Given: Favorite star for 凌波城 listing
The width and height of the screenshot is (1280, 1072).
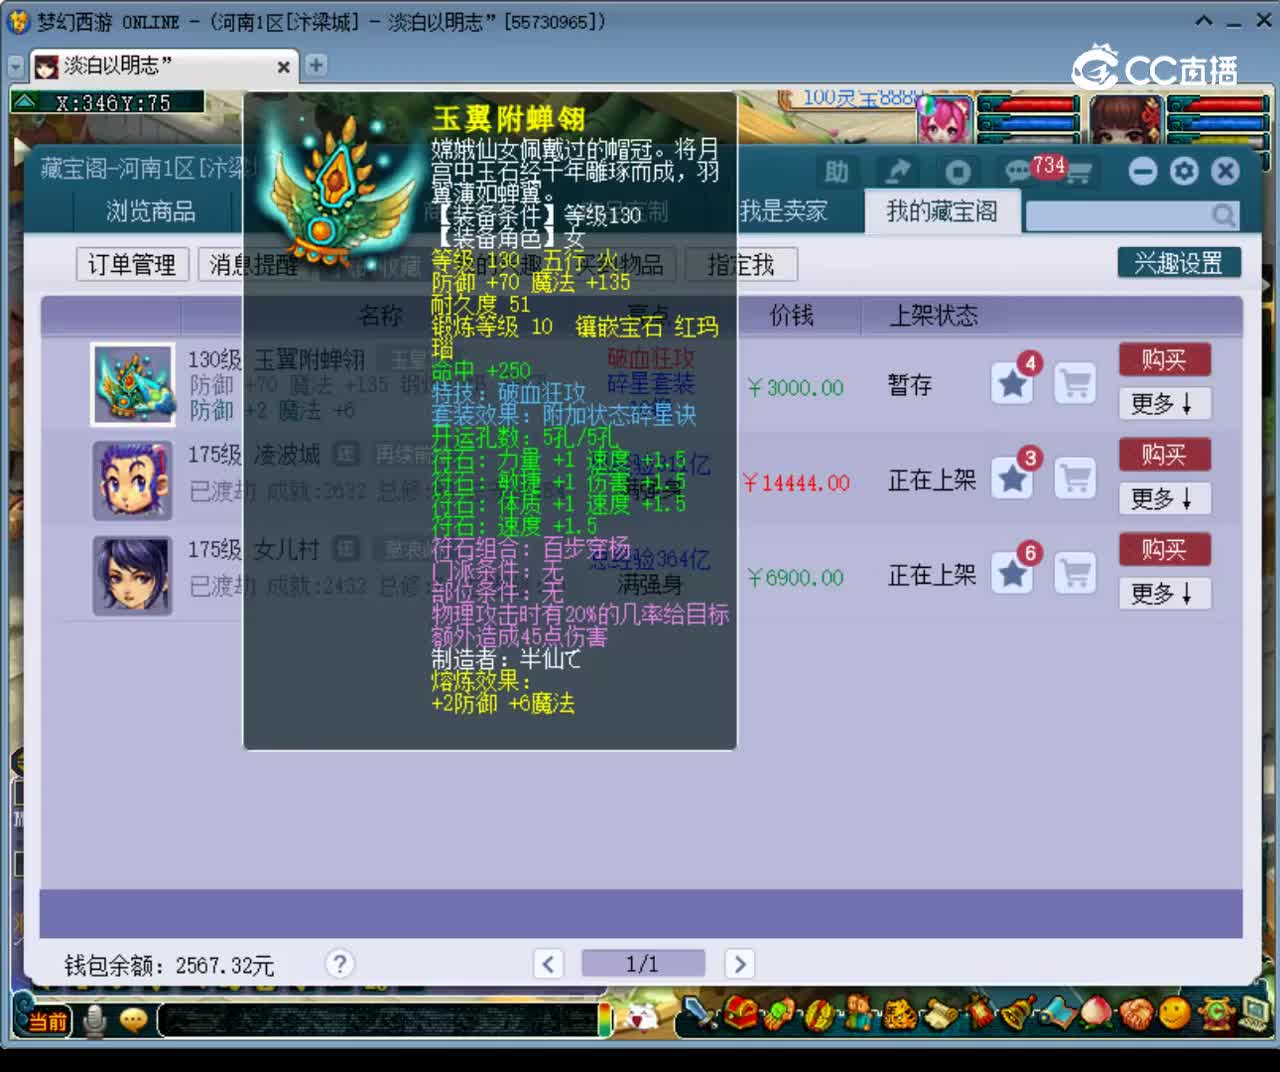Looking at the screenshot, I should click(x=1012, y=478).
